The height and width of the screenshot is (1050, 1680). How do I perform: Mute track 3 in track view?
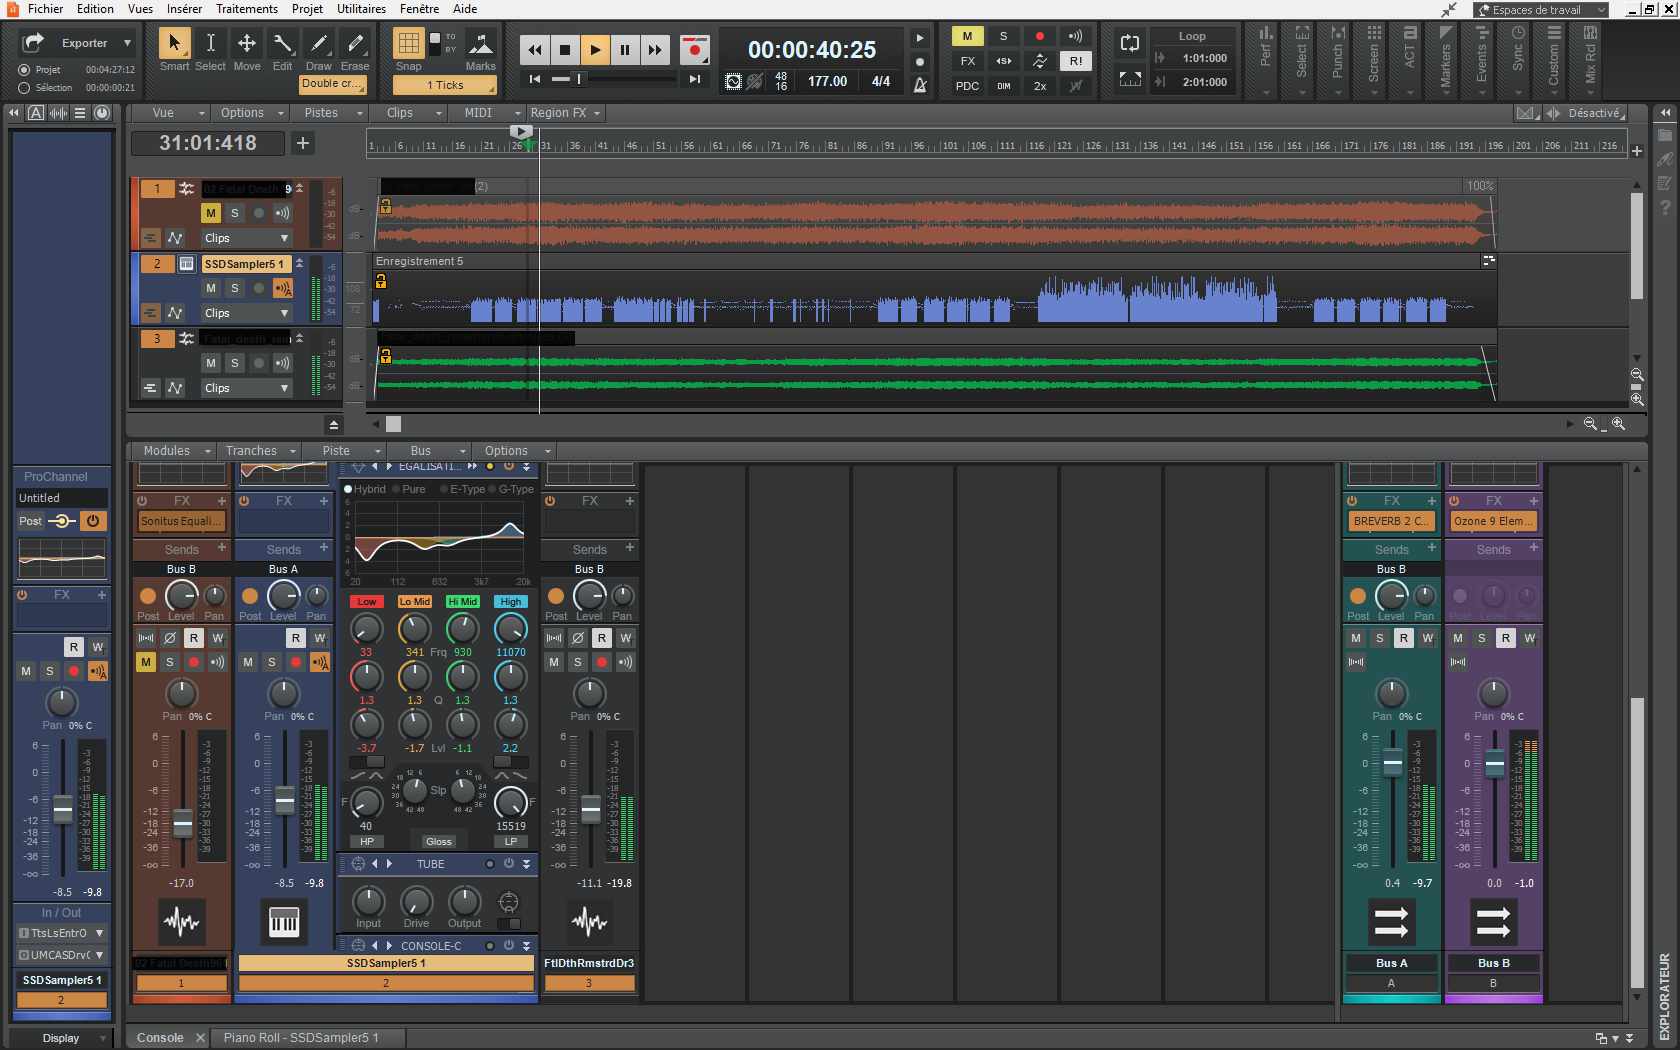210,363
